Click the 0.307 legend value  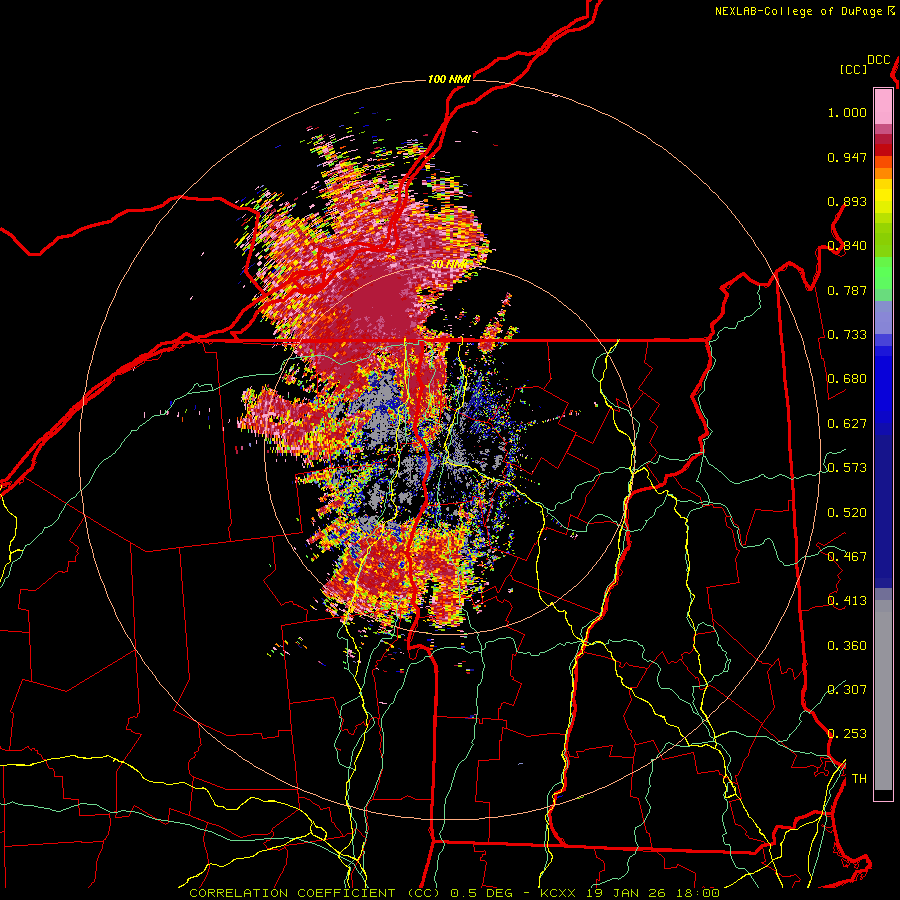tap(847, 690)
